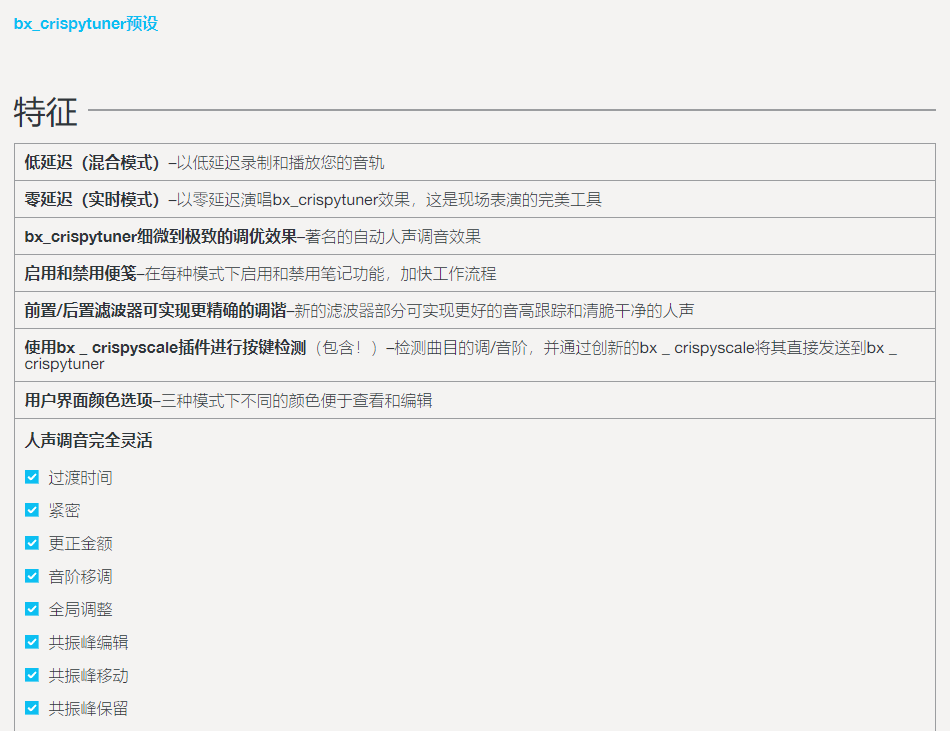Screen dimensions: 950x731
Task: Disable the 音阶移调 checkbox
Action: coord(32,577)
